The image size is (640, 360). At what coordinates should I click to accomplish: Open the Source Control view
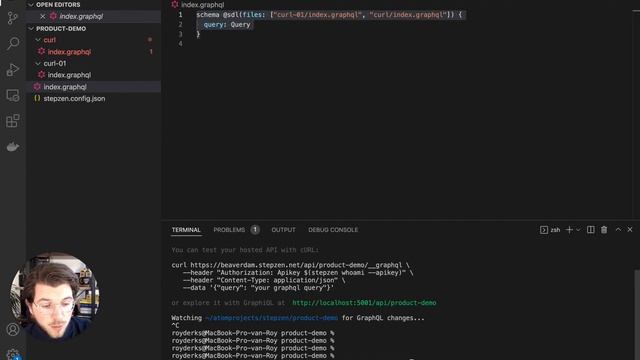click(x=13, y=18)
